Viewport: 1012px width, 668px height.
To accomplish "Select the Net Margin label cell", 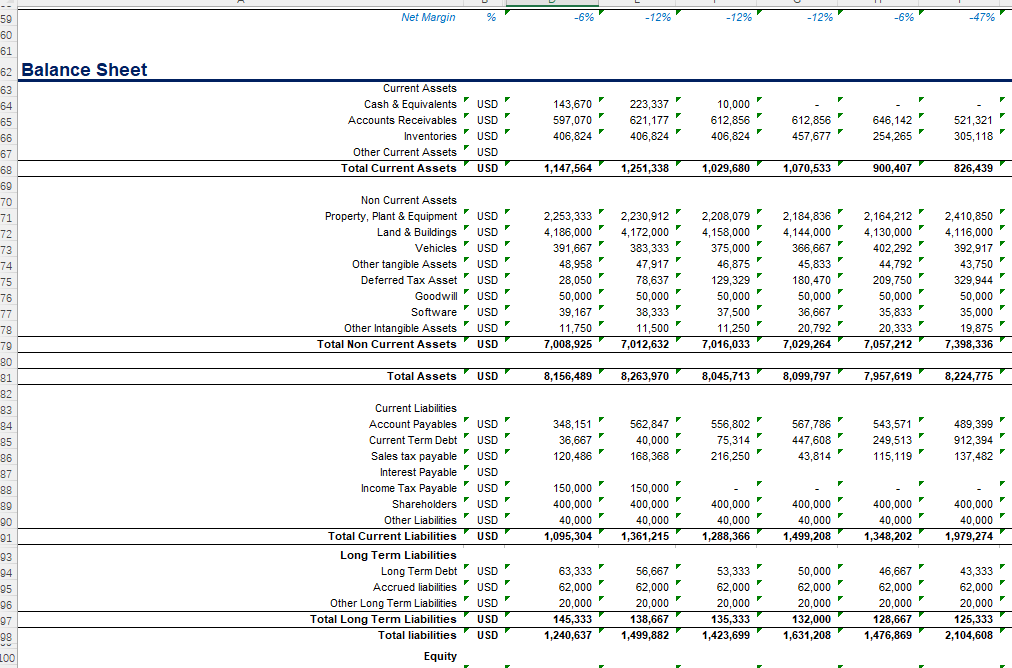I will [428, 17].
